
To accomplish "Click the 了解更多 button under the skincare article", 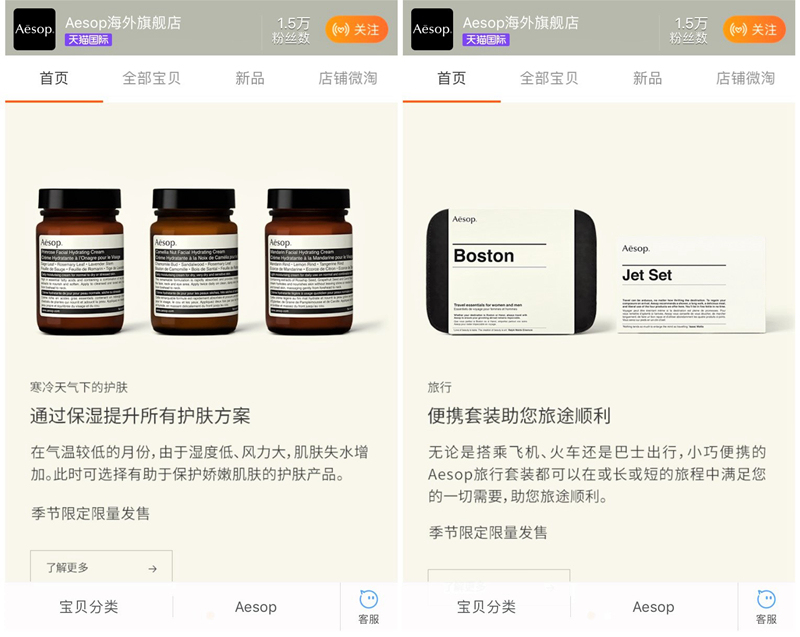I will click(101, 567).
